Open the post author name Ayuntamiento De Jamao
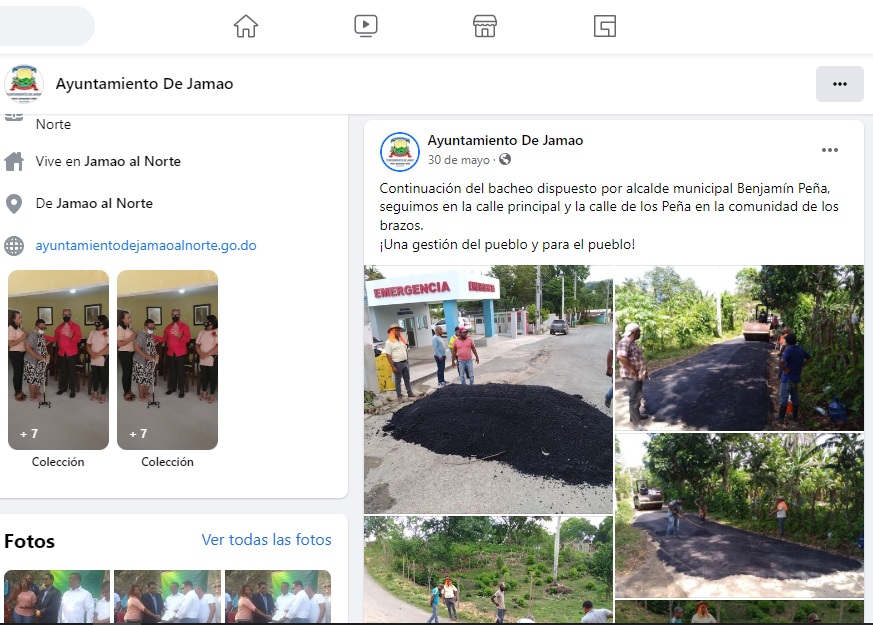The image size is (873, 625). coord(505,140)
